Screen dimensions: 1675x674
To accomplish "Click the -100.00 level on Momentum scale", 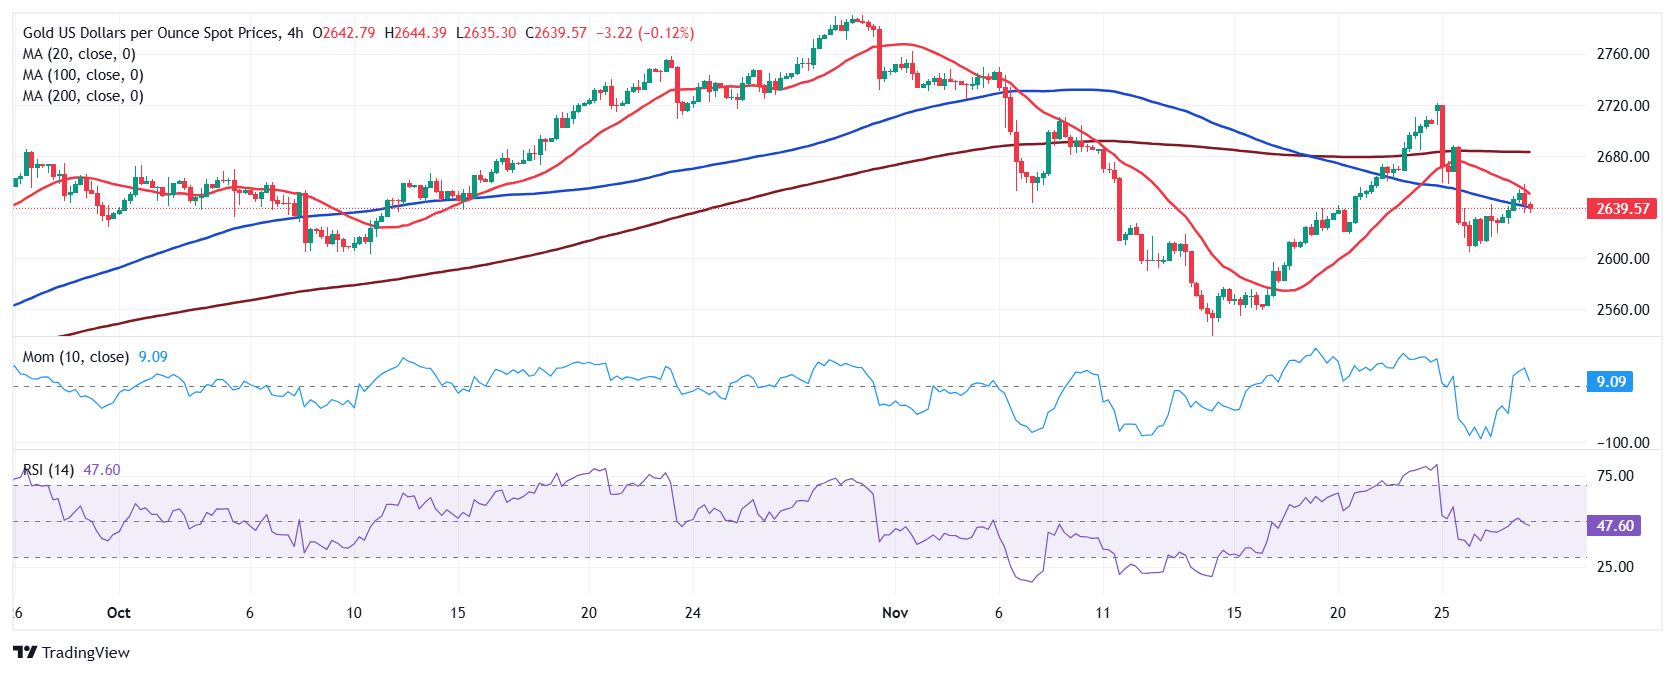I will (1622, 442).
